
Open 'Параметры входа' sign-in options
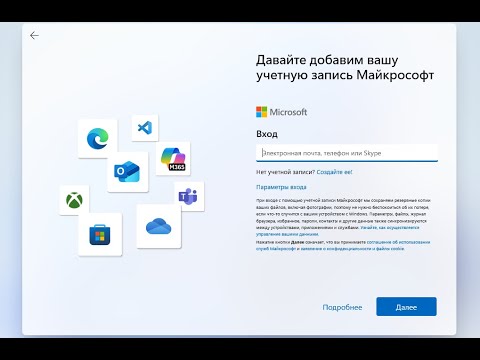click(281, 187)
